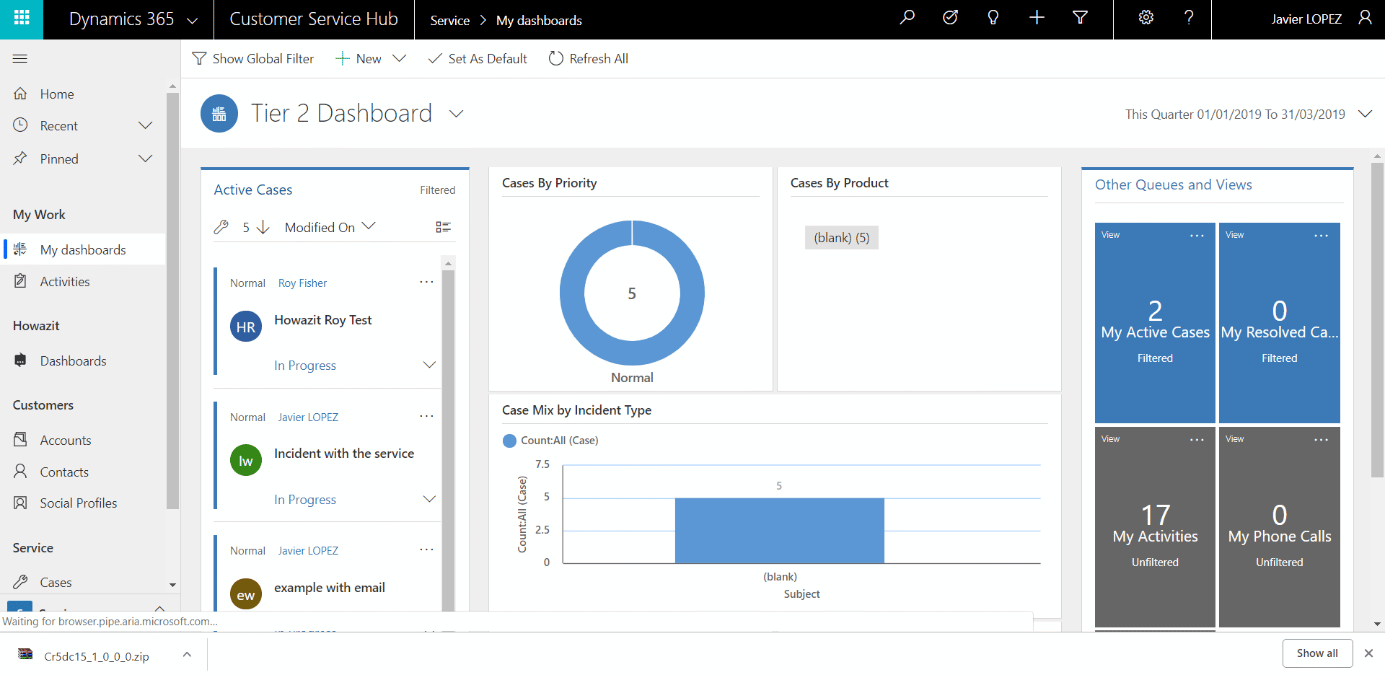Open the Modified On sort dropdown
The height and width of the screenshot is (675, 1385).
pos(330,227)
